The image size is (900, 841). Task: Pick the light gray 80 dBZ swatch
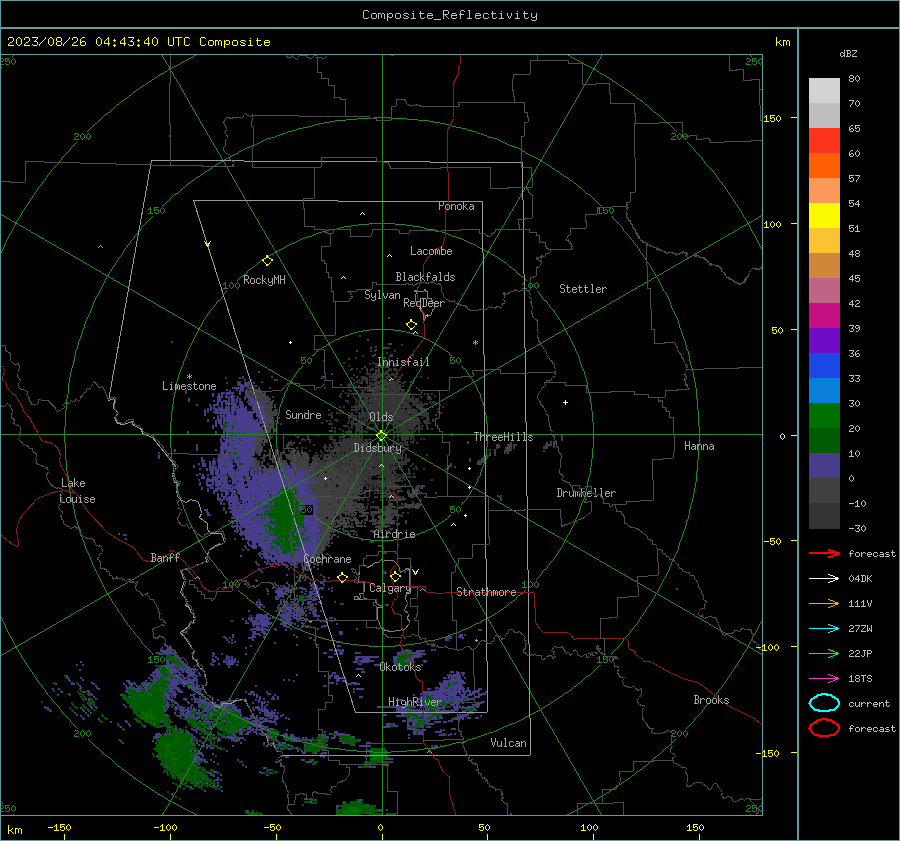tap(824, 90)
